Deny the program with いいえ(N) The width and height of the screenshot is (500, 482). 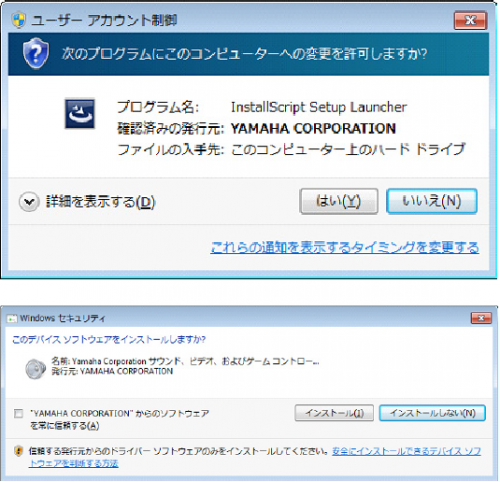pyautogui.click(x=432, y=201)
